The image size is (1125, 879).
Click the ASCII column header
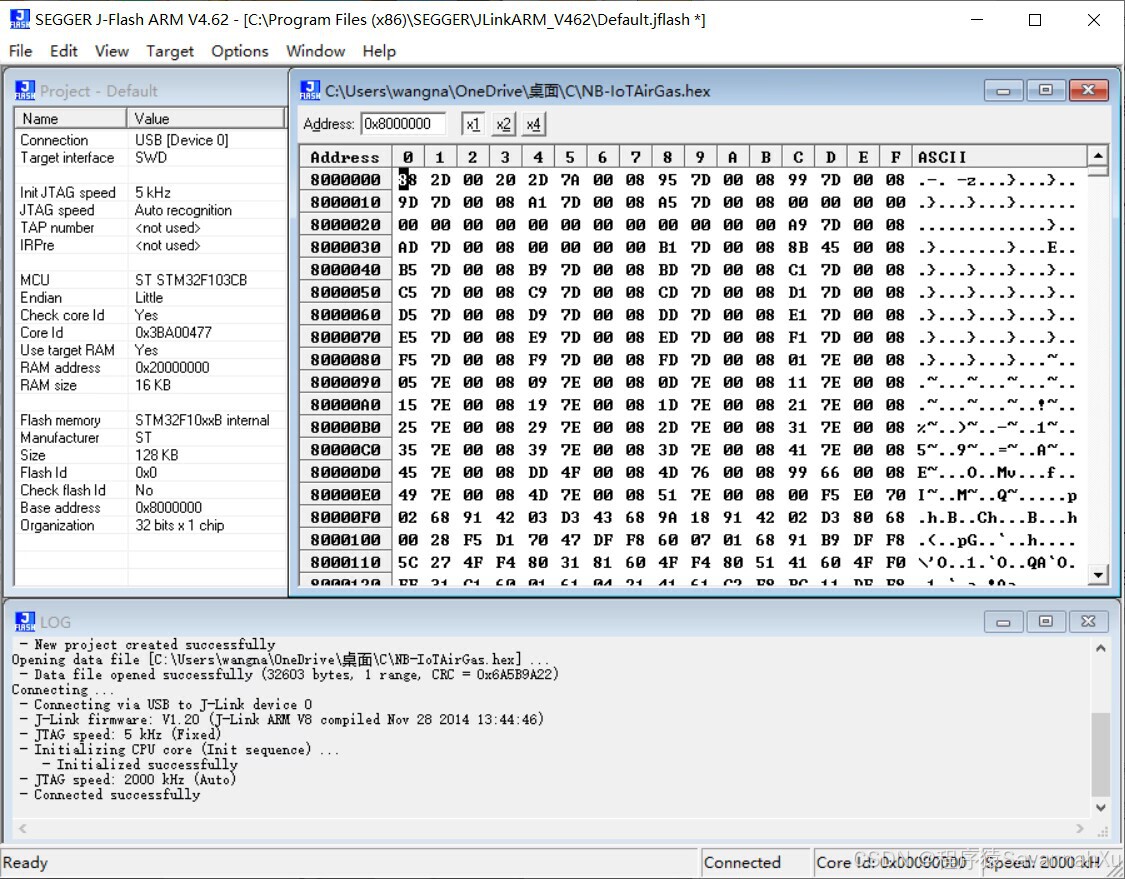[999, 157]
